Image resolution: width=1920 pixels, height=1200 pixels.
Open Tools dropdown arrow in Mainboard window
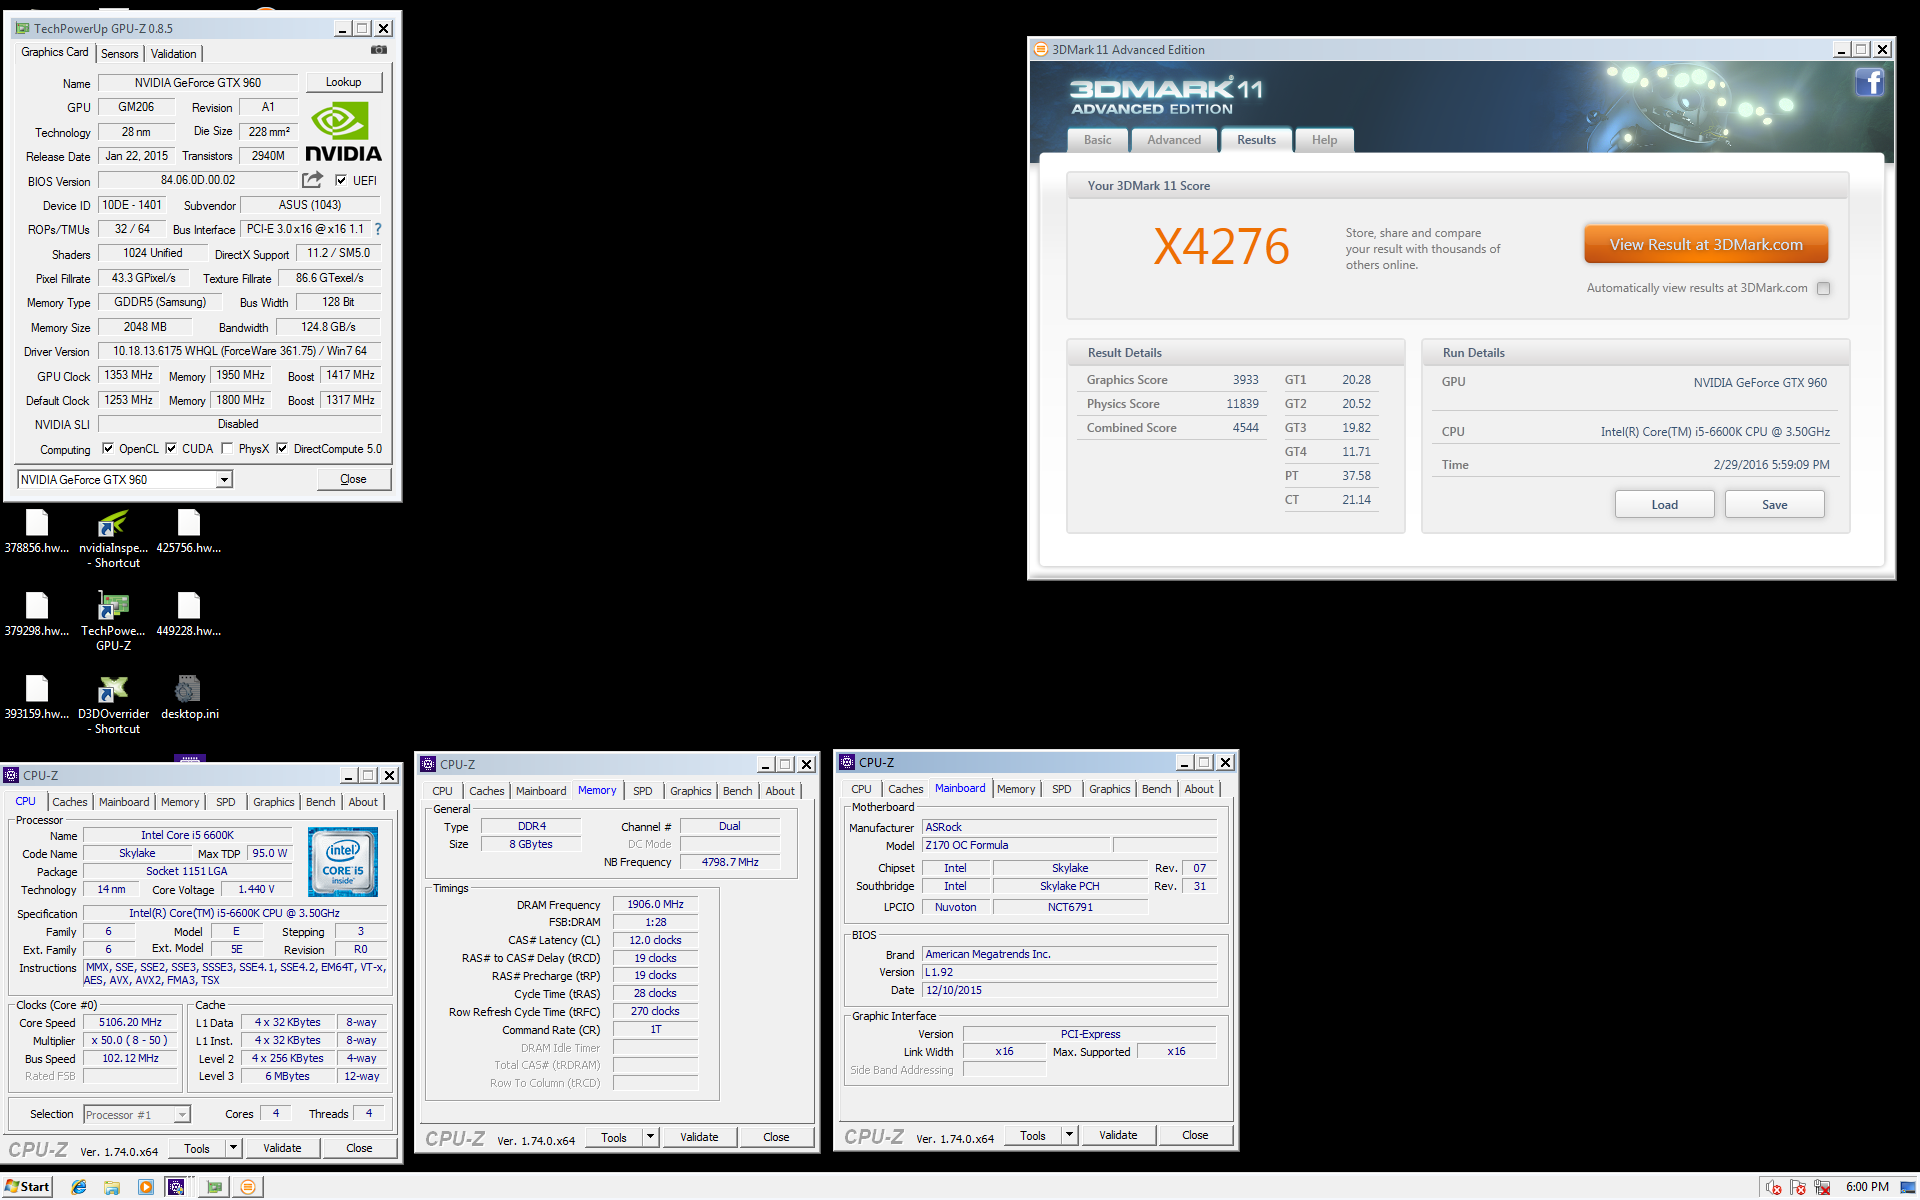1069,1135
